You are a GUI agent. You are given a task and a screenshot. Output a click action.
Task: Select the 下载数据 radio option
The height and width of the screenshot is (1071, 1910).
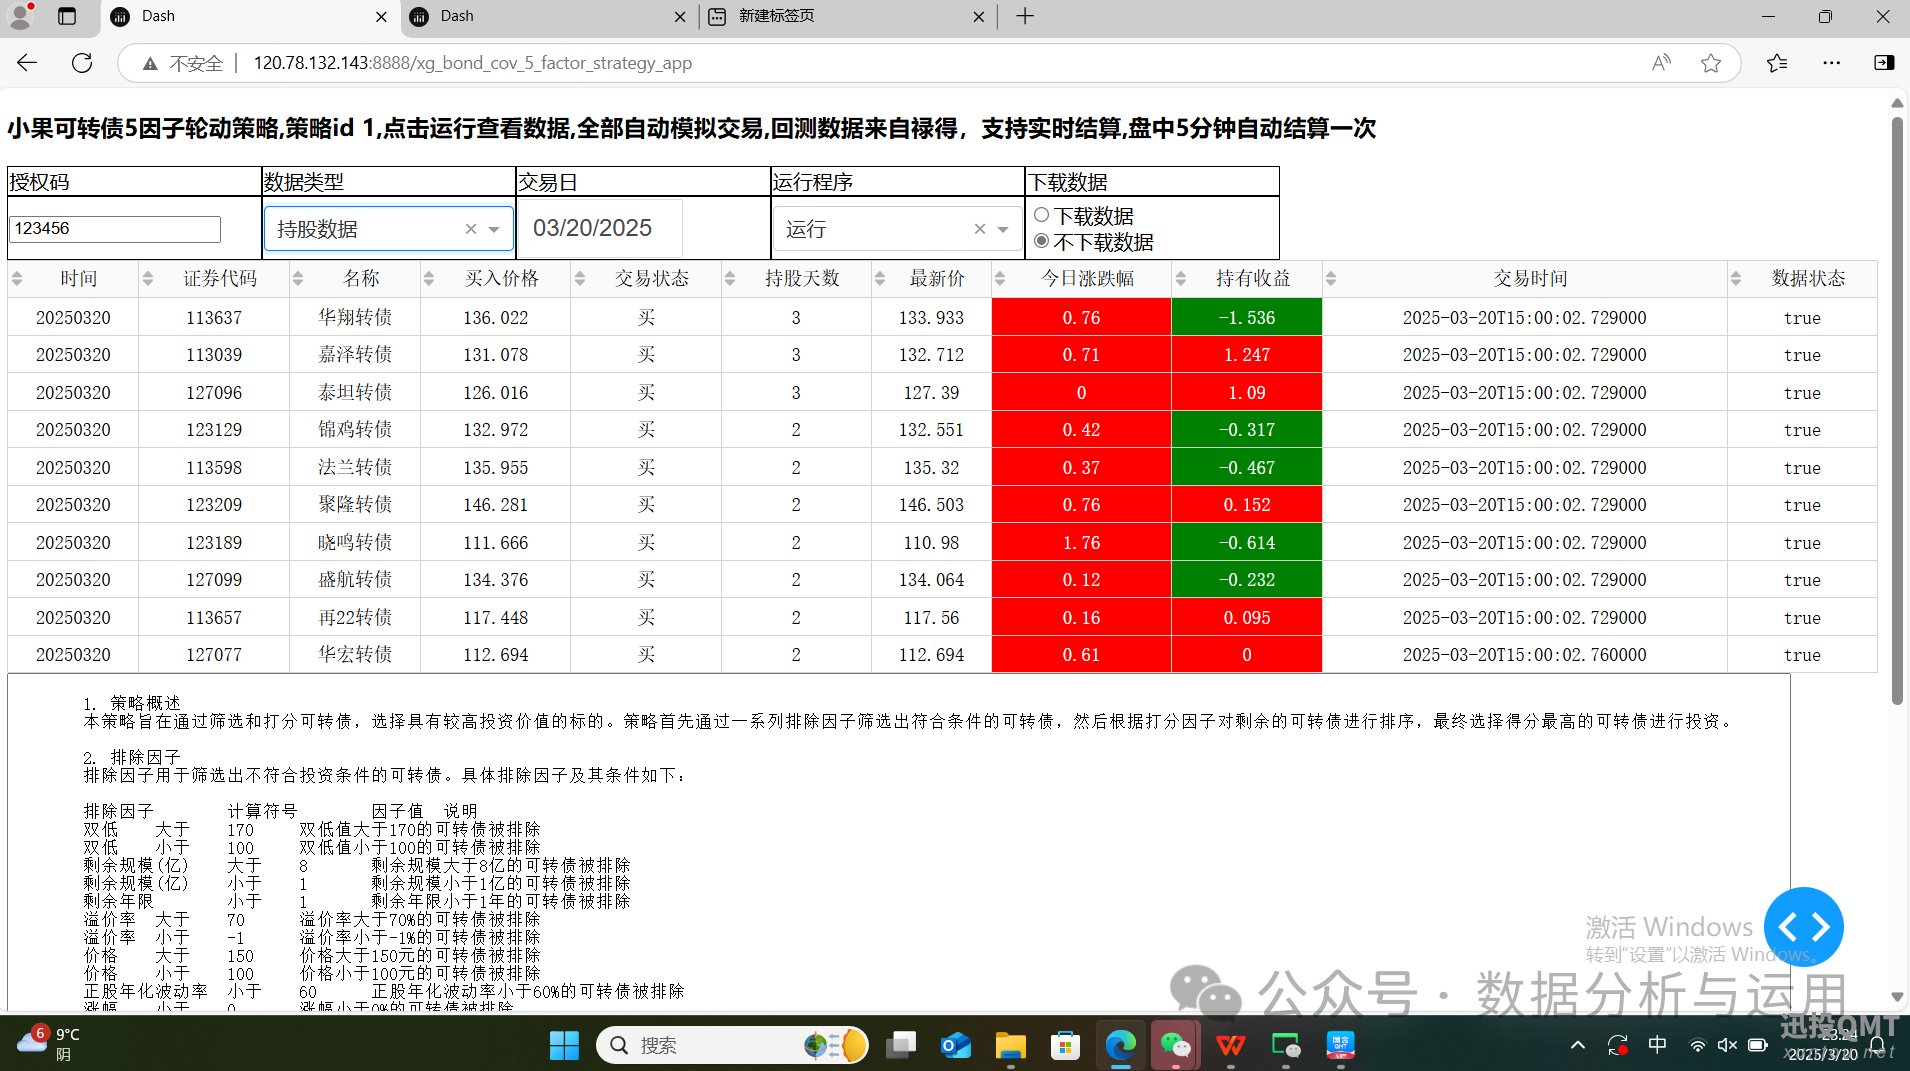[1042, 215]
